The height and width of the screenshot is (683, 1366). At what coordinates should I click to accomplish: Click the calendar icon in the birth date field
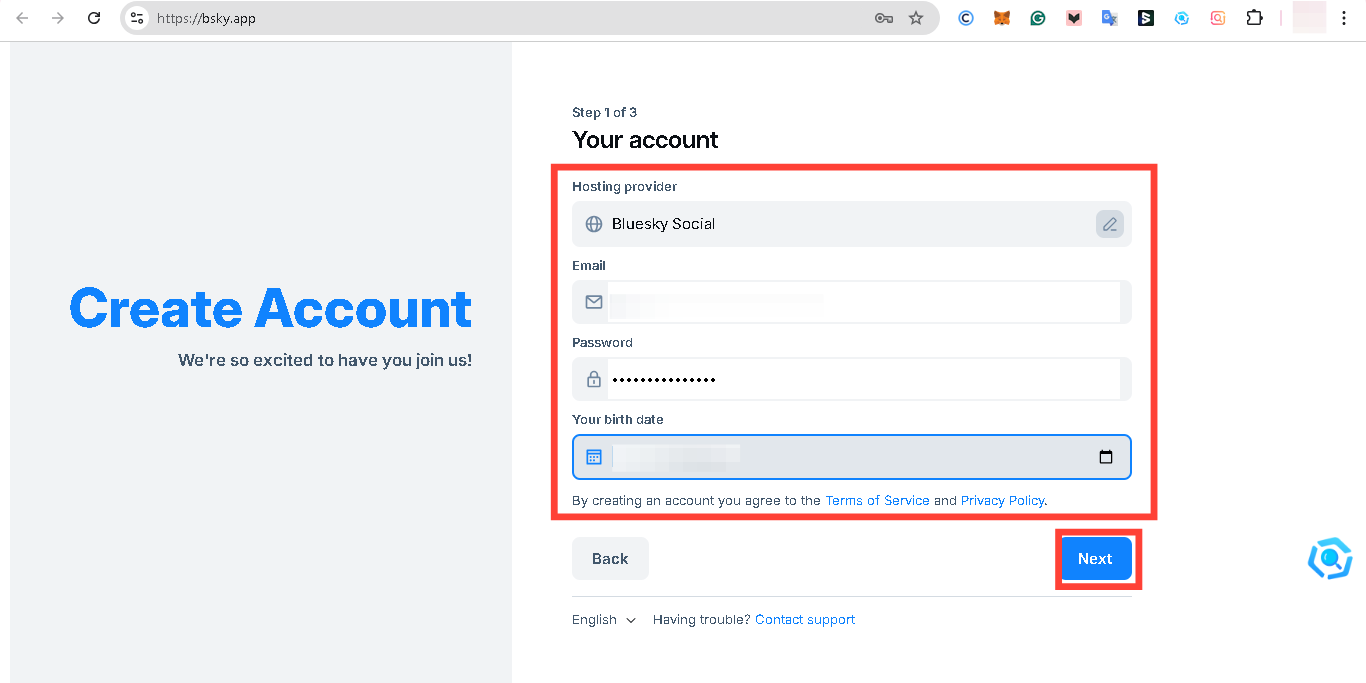(x=593, y=456)
